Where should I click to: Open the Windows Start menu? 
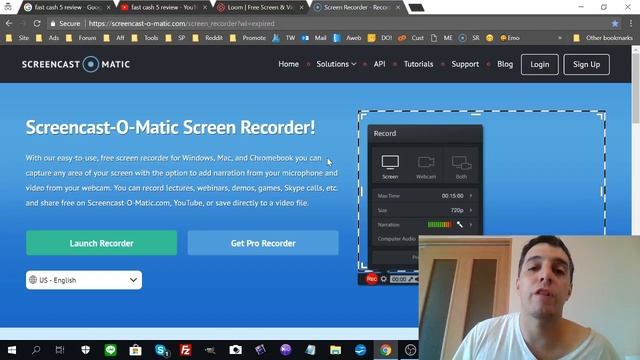coord(12,350)
